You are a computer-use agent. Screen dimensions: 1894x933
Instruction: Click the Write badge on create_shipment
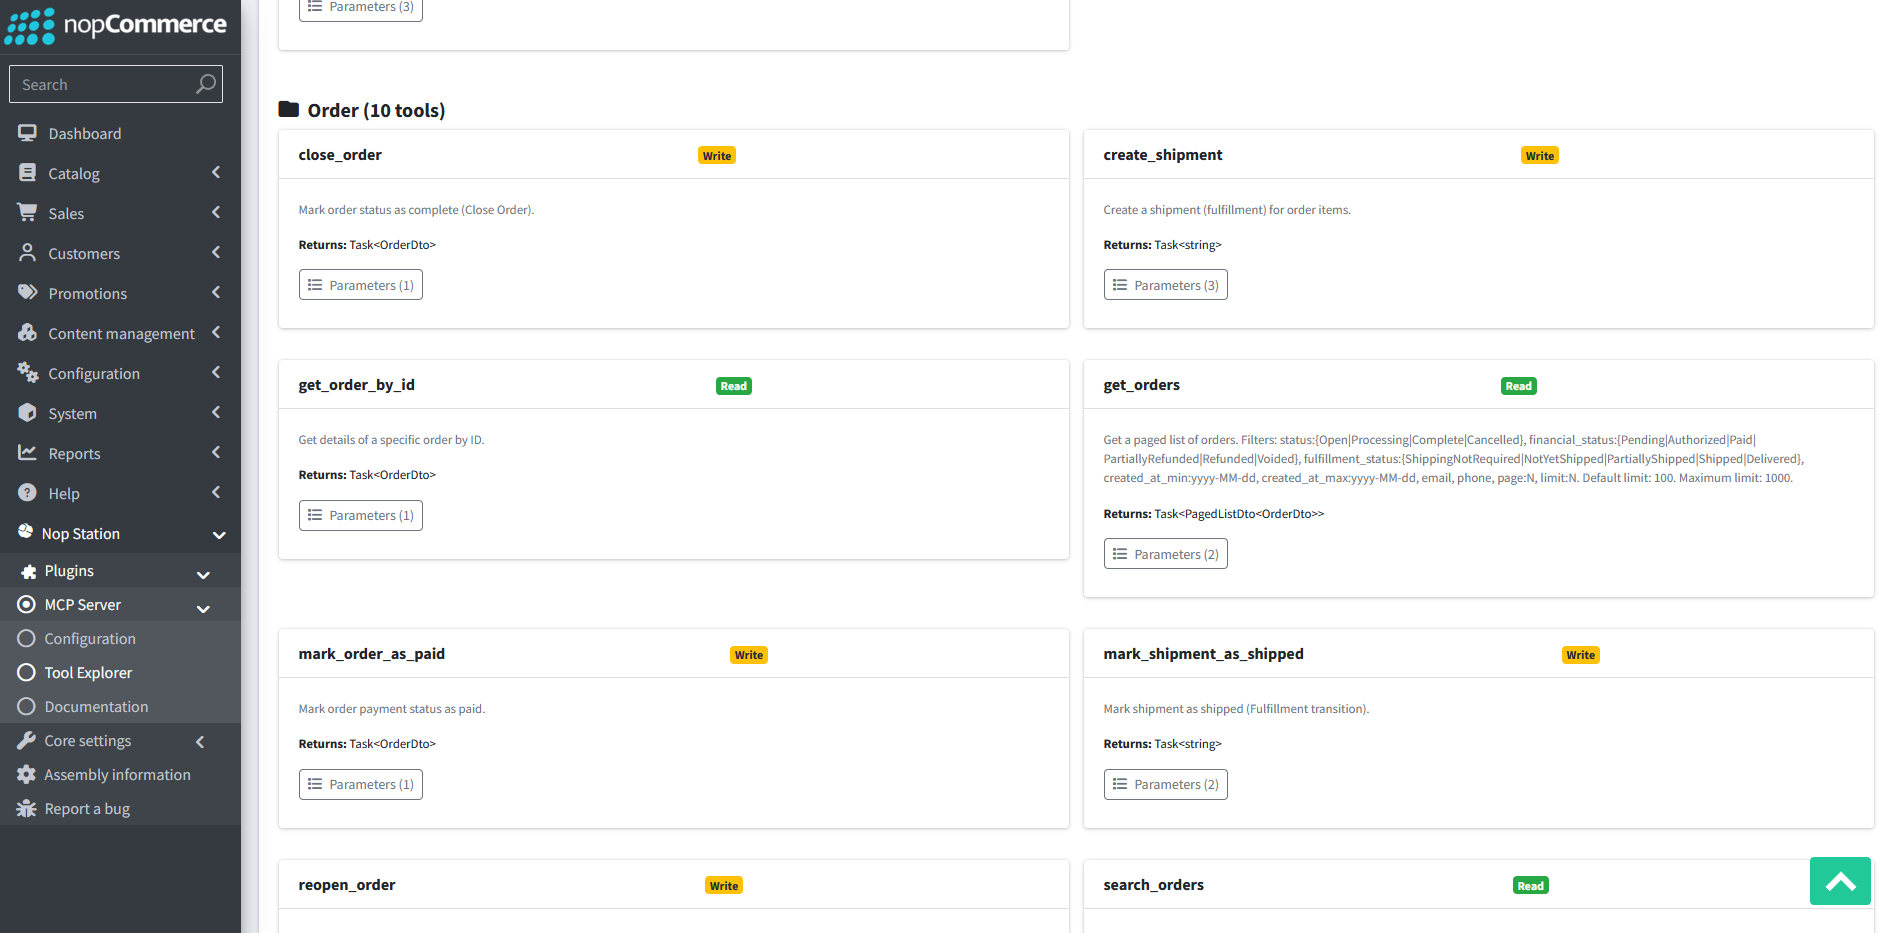click(1540, 155)
